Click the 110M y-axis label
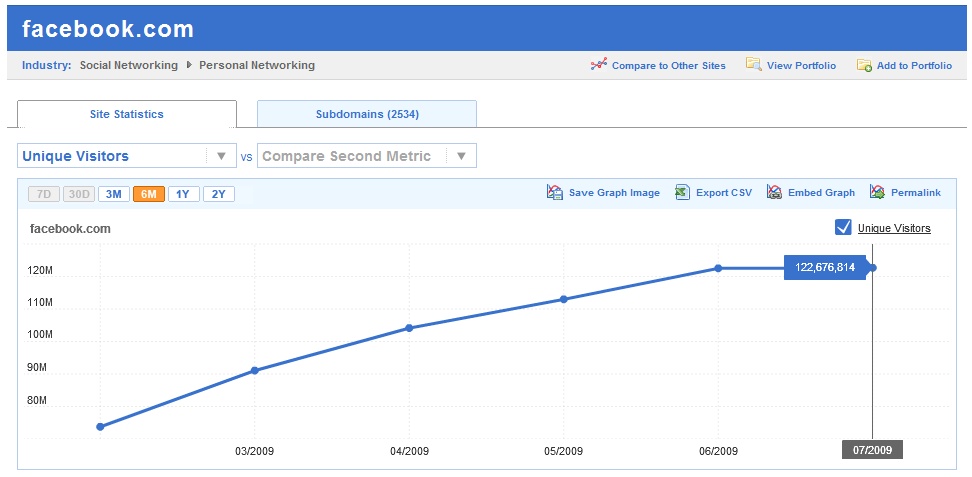The height and width of the screenshot is (477, 972). pyautogui.click(x=40, y=303)
